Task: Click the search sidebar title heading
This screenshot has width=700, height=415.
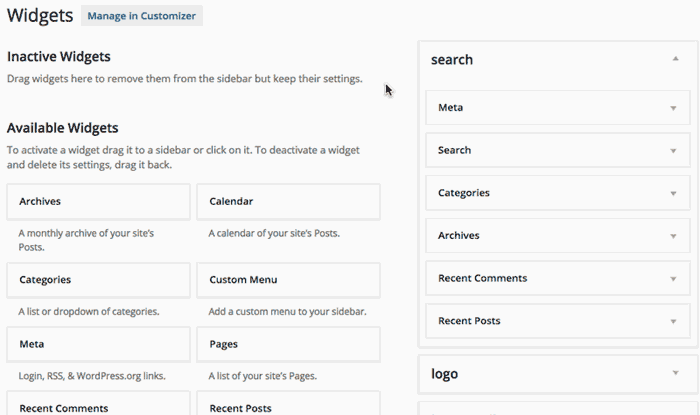Action: pos(452,60)
